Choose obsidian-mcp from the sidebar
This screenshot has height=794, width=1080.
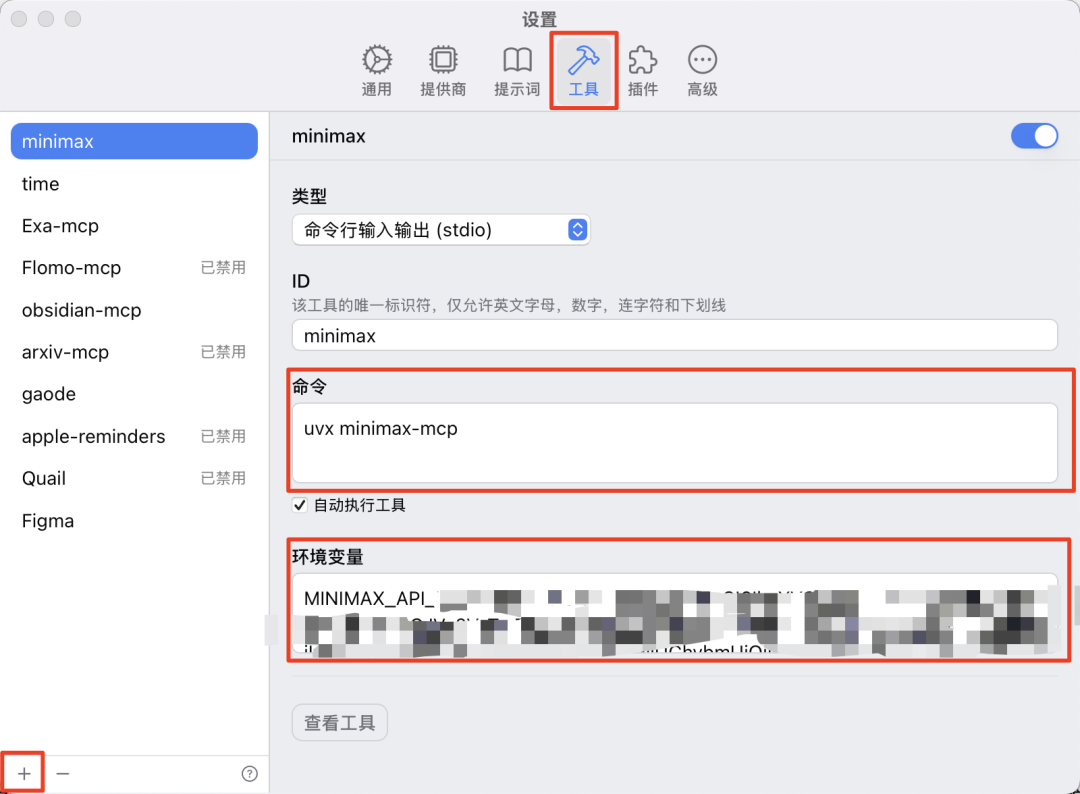(x=134, y=310)
